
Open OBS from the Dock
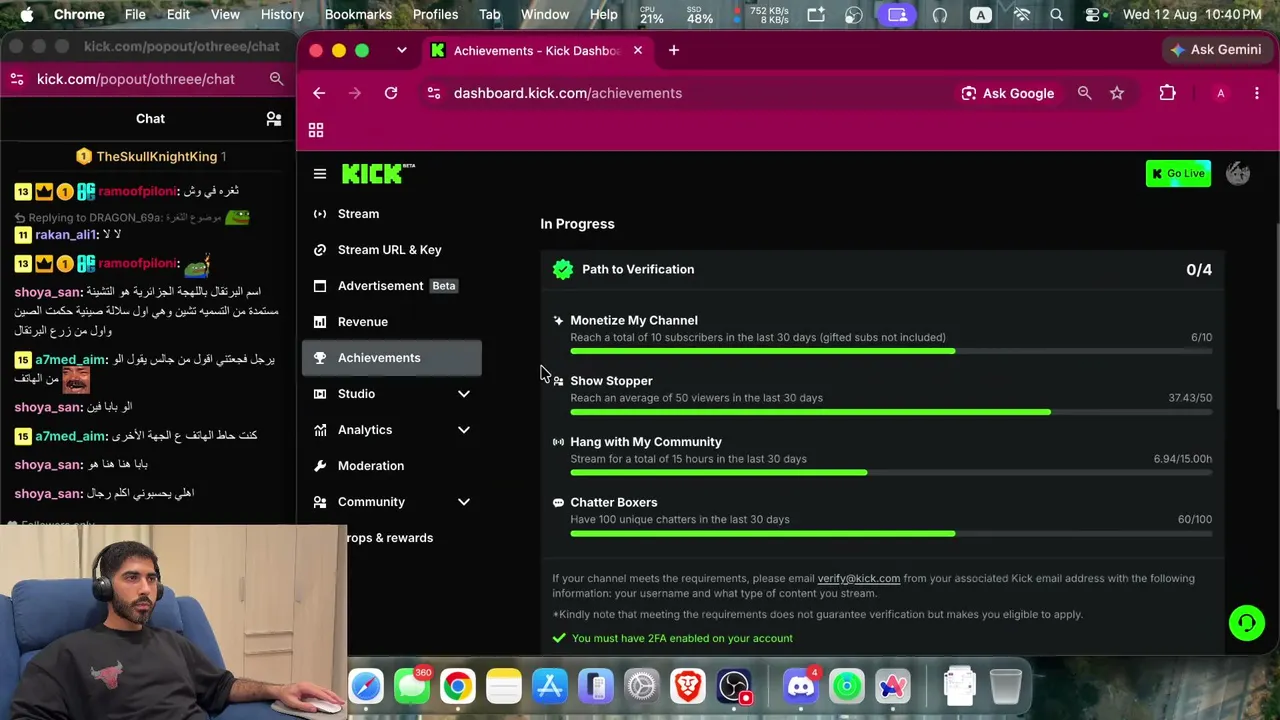coord(735,686)
